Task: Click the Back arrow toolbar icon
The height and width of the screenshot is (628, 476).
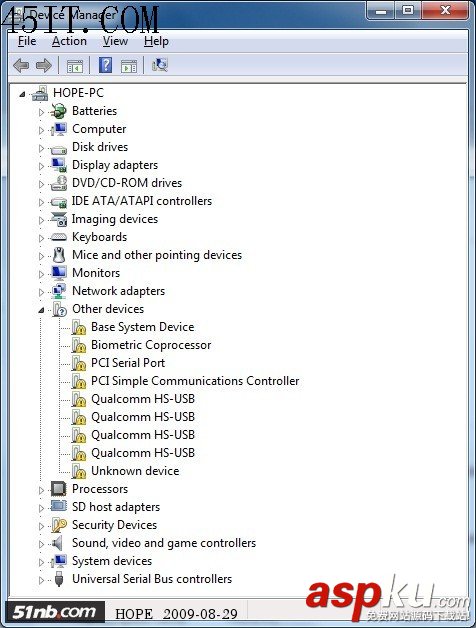Action: click(21, 65)
